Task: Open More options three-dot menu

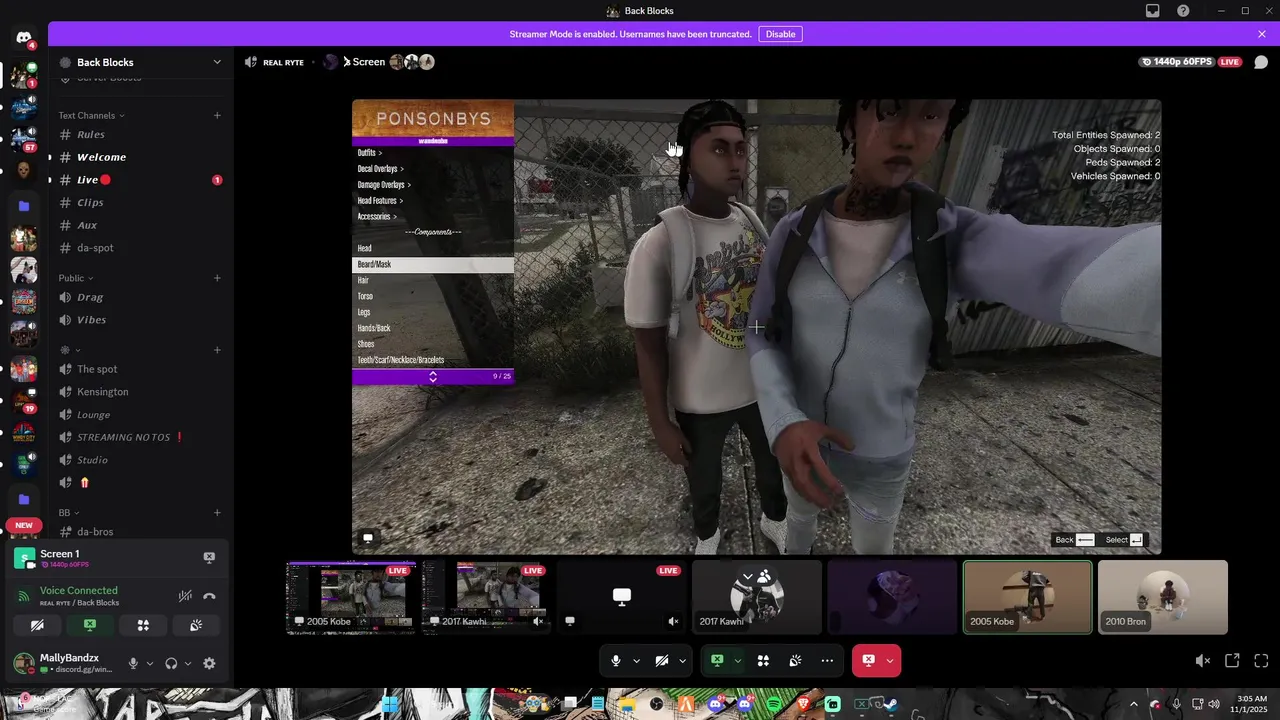Action: coord(827,660)
